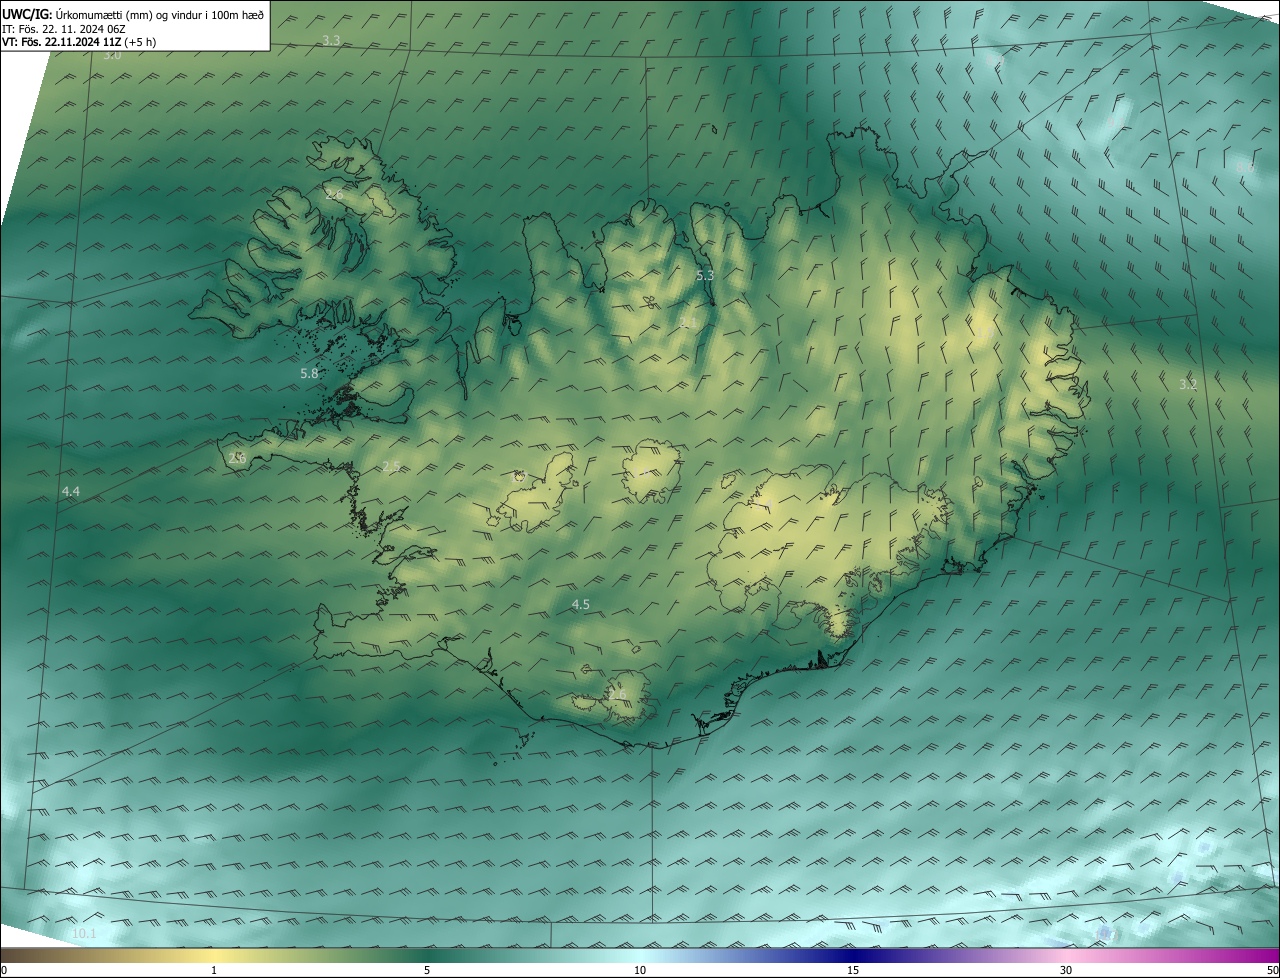Click the color scale tick label 10
Screen dimensions: 1280x978
640,970
